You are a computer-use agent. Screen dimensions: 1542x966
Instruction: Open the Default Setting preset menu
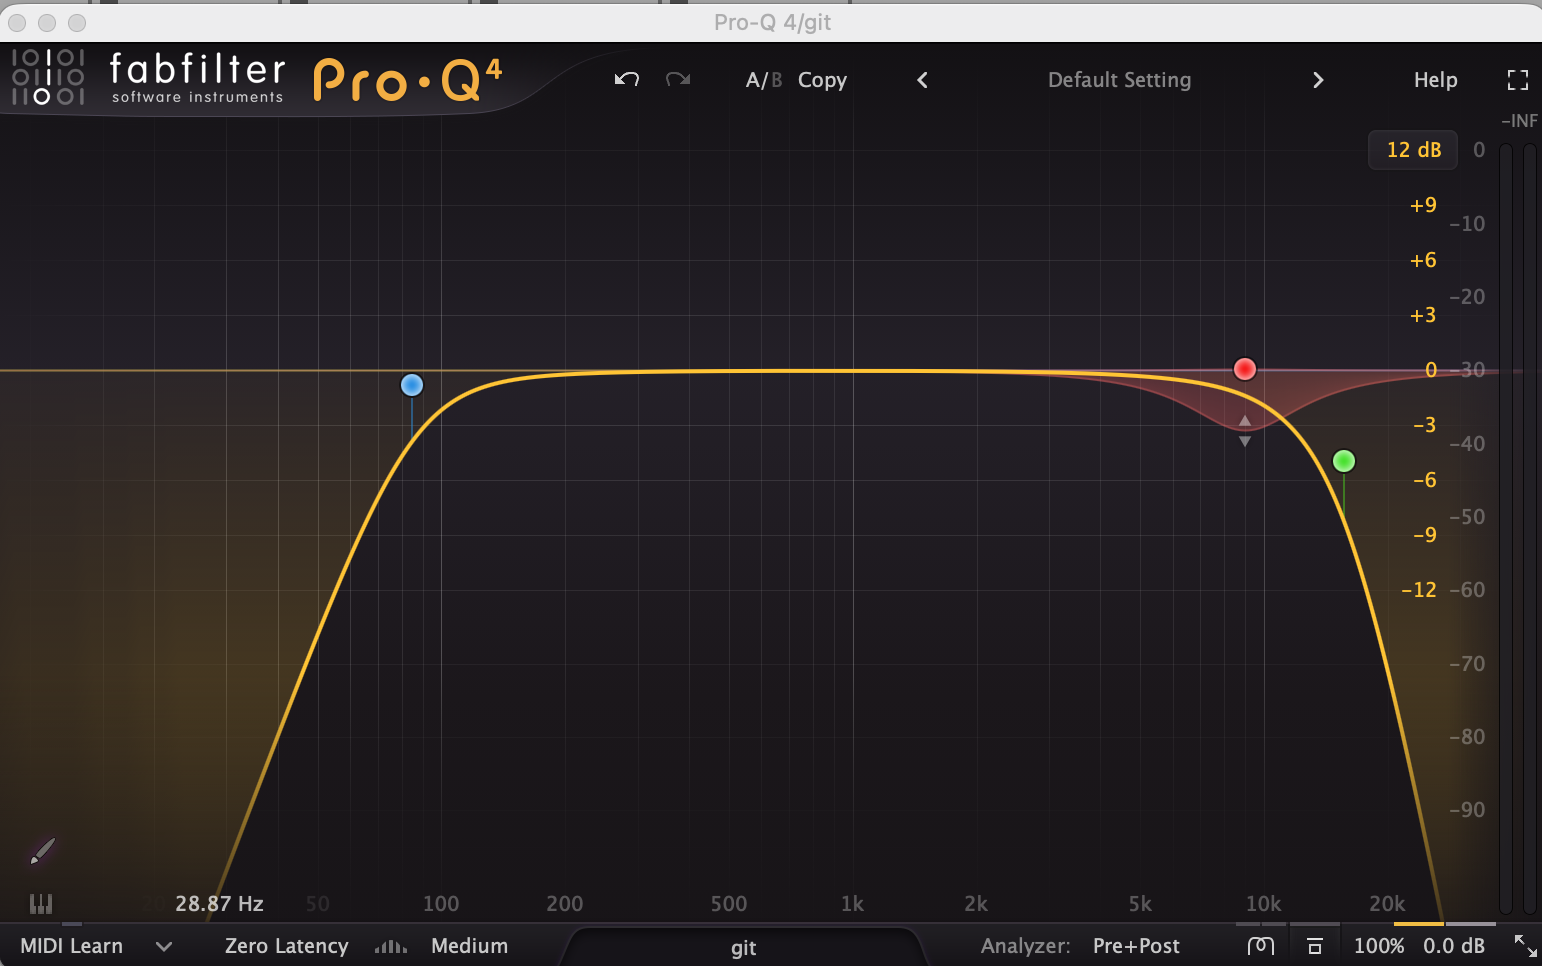[1119, 80]
